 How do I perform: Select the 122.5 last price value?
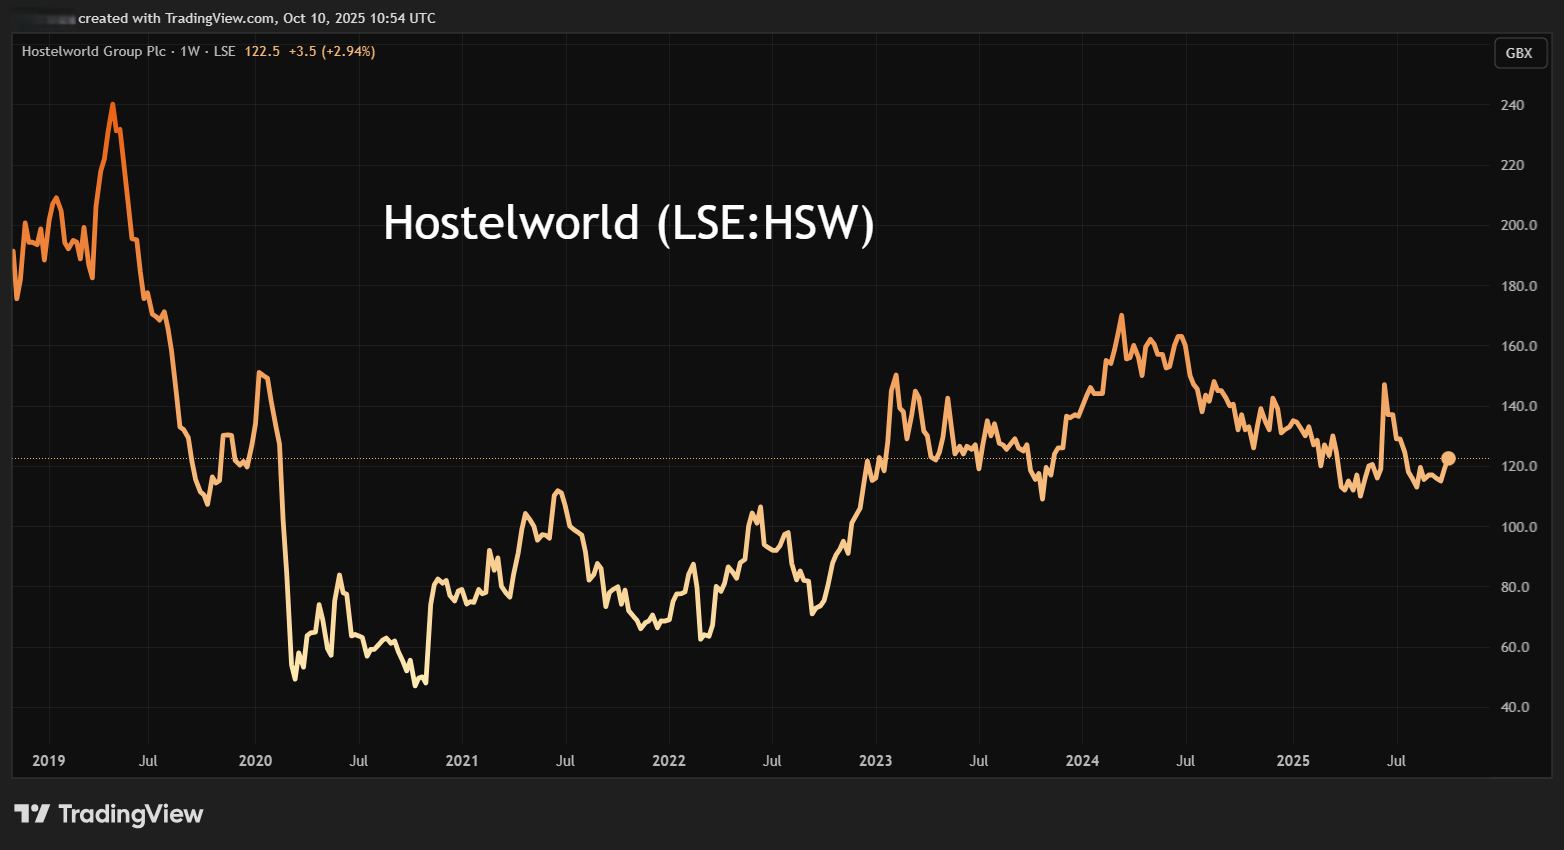pyautogui.click(x=262, y=51)
